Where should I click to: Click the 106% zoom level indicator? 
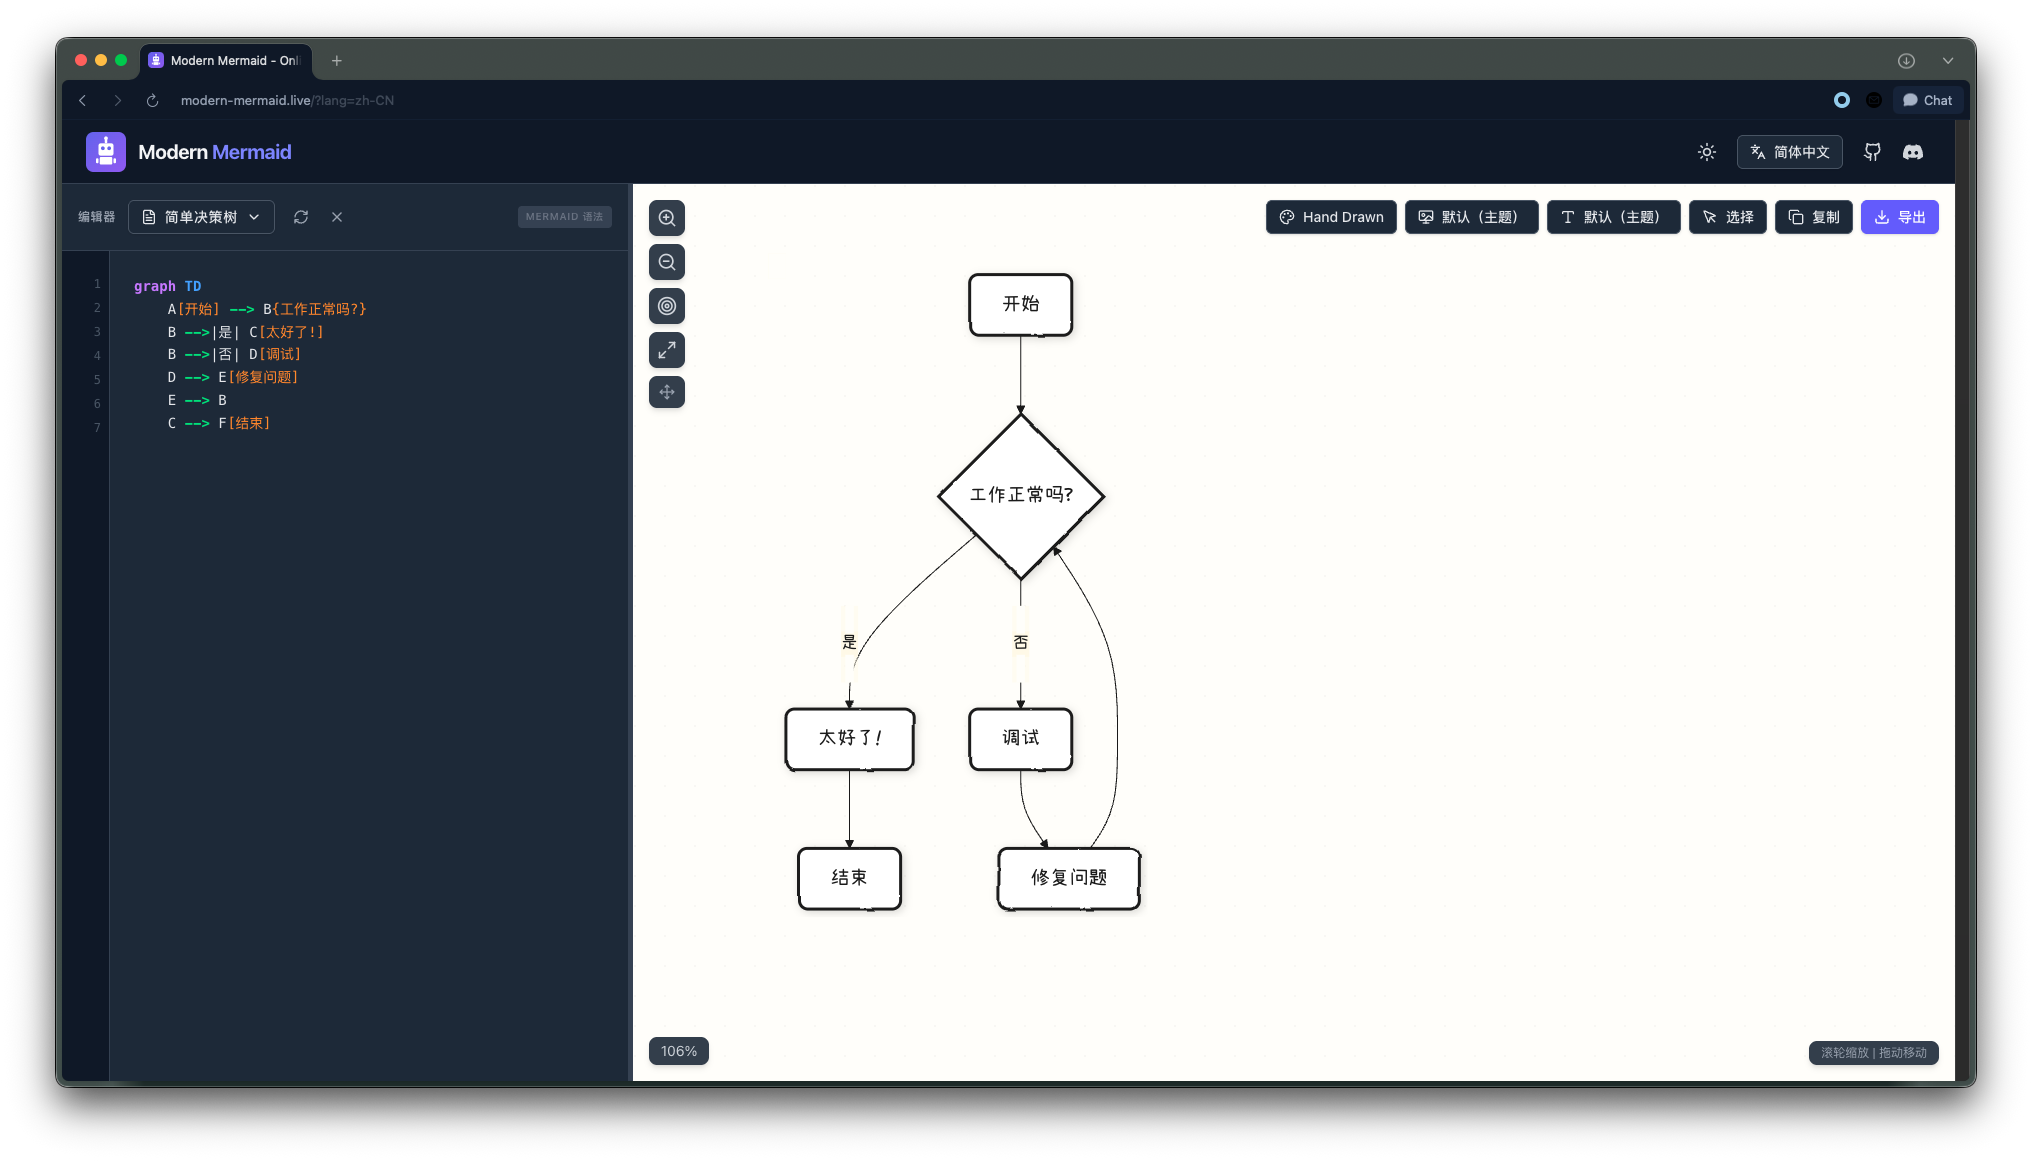point(679,1051)
